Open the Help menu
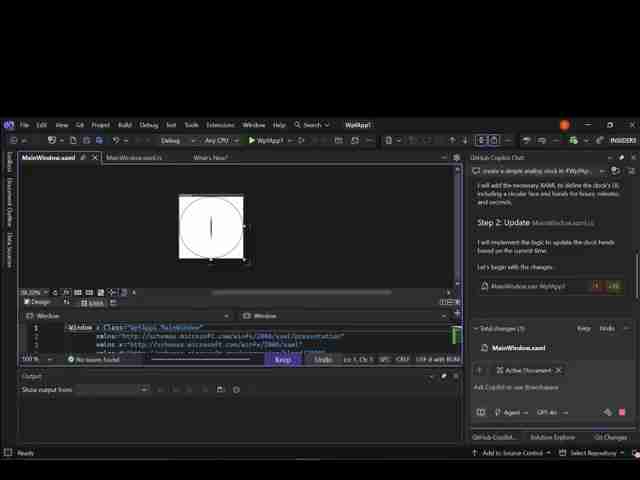Viewport: 640px width, 480px height. point(279,125)
